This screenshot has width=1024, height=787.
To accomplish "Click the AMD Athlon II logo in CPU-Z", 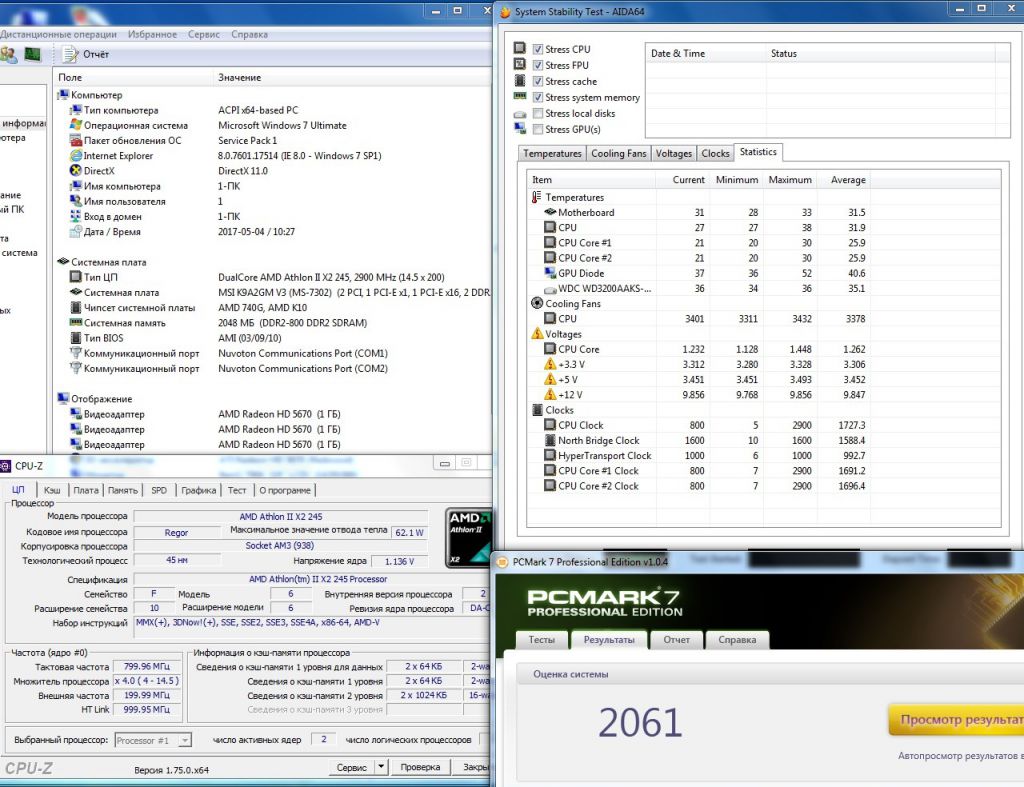I will (468, 538).
